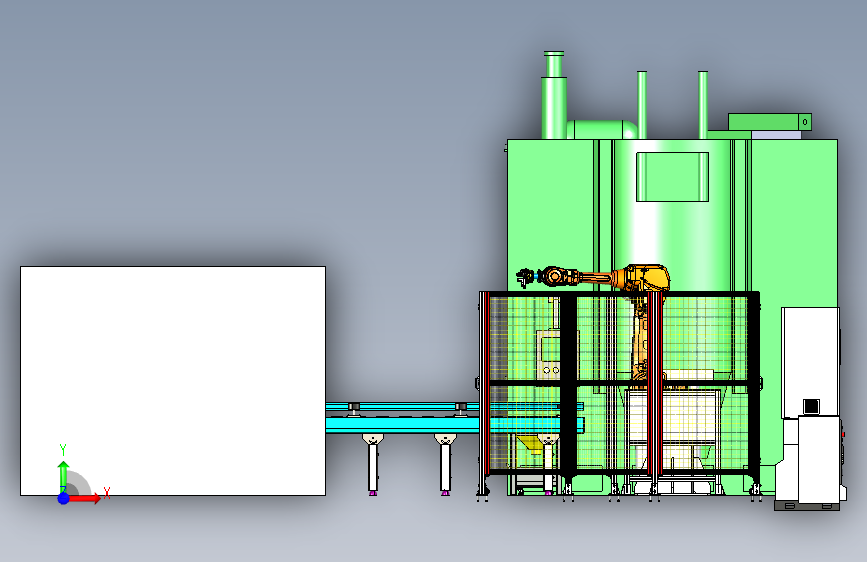Select the tallest green exhaust stack
The width and height of the screenshot is (867, 562).
click(x=554, y=95)
